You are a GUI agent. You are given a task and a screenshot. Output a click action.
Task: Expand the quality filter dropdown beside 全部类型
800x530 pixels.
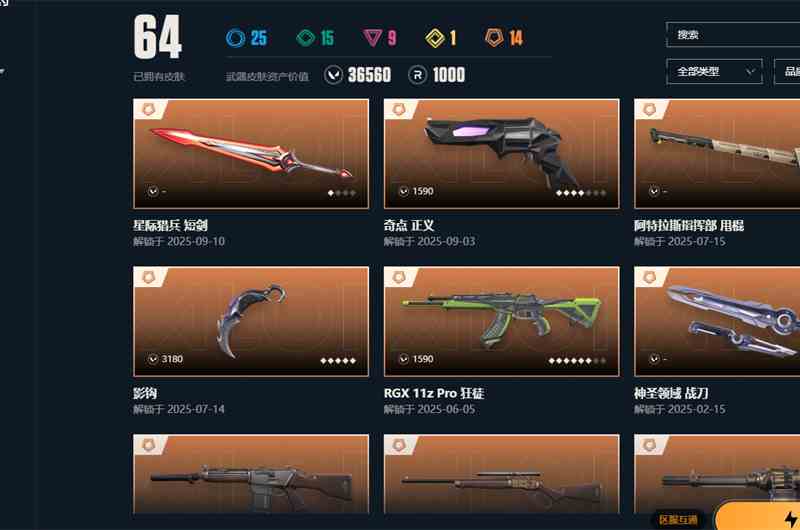pos(787,71)
